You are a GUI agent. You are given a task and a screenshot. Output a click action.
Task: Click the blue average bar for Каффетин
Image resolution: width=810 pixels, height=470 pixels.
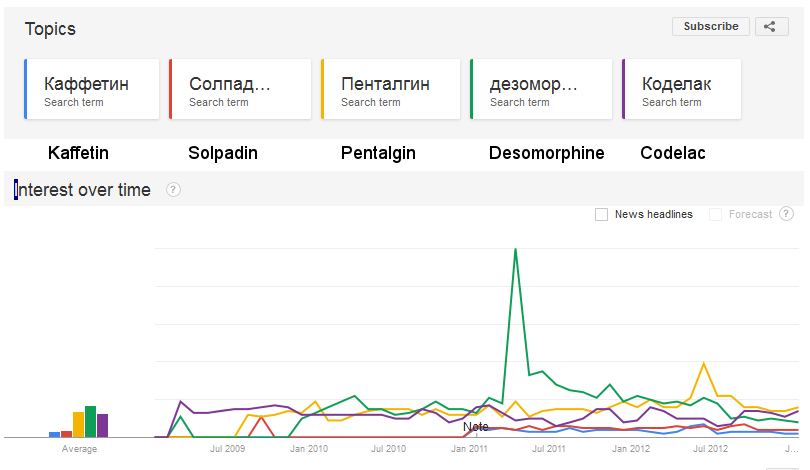coord(55,434)
